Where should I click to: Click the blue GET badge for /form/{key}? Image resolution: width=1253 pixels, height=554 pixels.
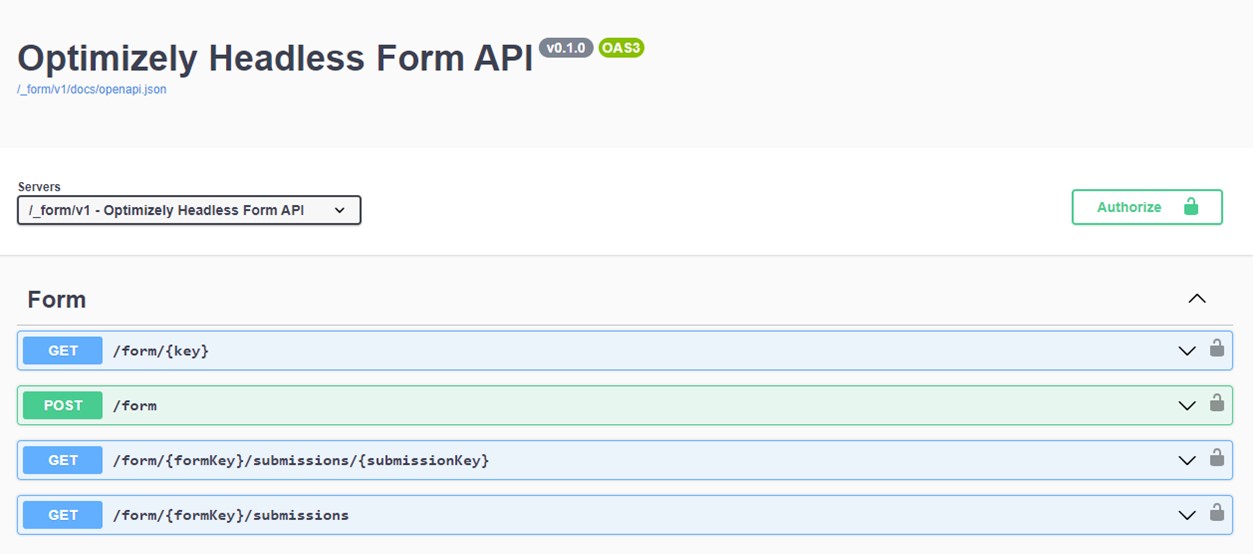(x=63, y=350)
